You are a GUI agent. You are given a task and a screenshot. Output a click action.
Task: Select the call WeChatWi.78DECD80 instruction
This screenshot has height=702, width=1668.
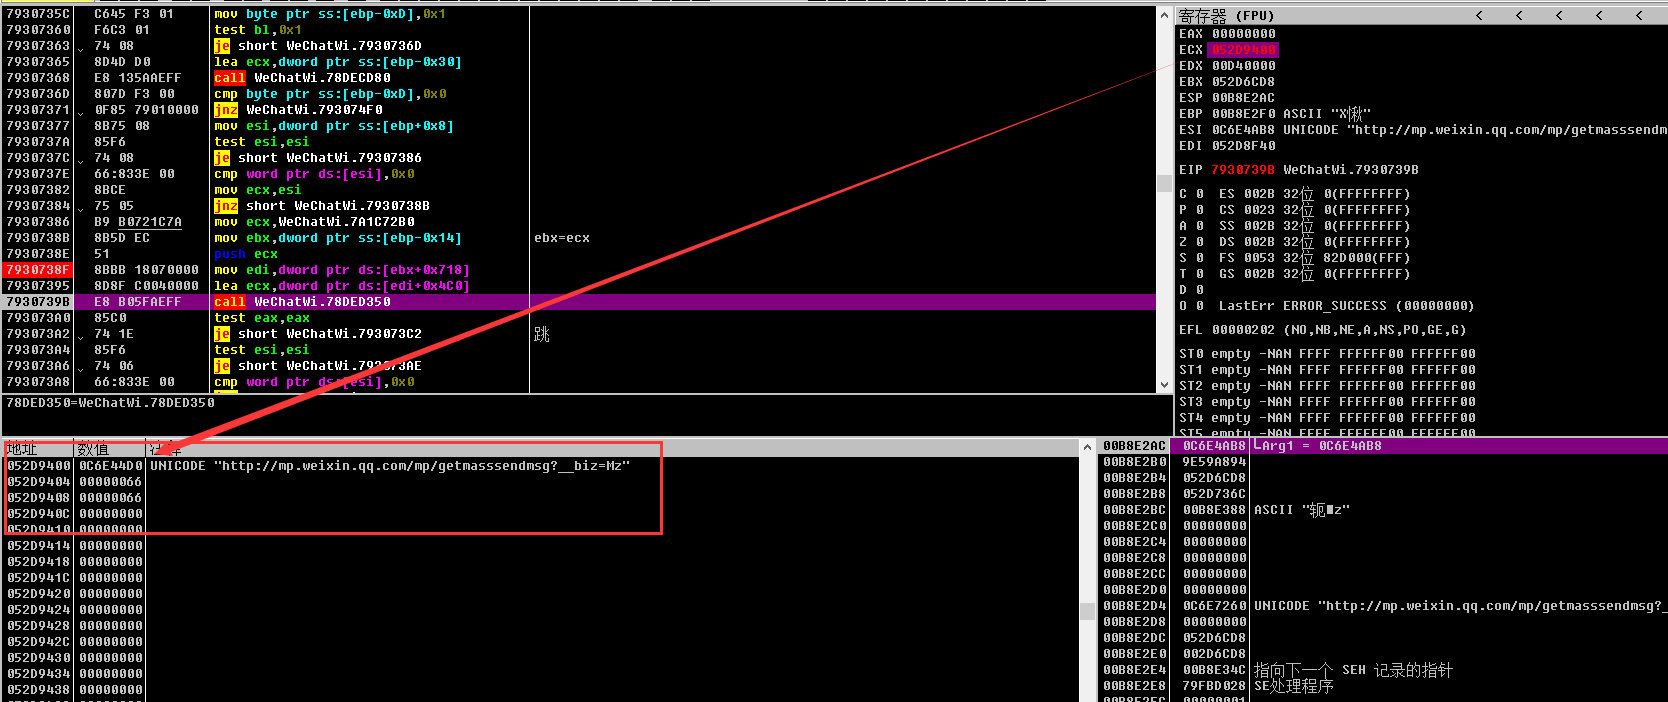tap(302, 78)
